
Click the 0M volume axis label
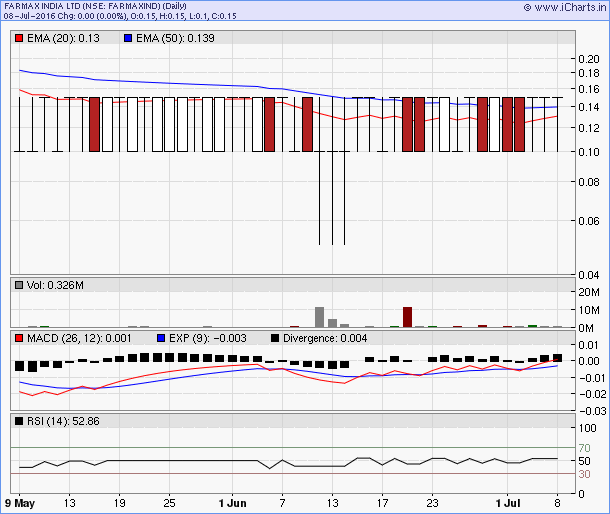pos(586,328)
